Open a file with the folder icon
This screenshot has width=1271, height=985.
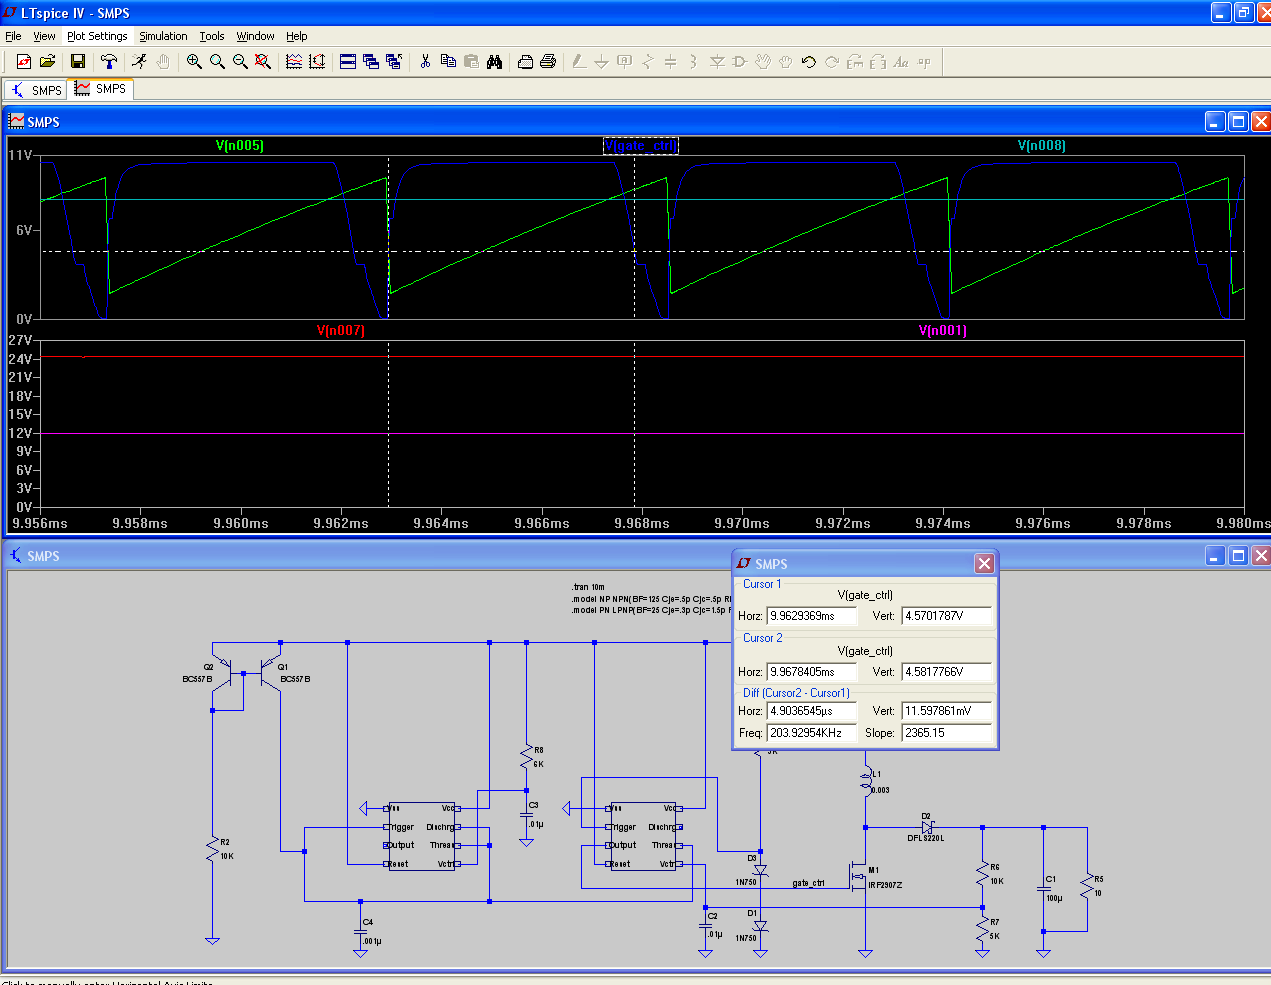[x=47, y=62]
